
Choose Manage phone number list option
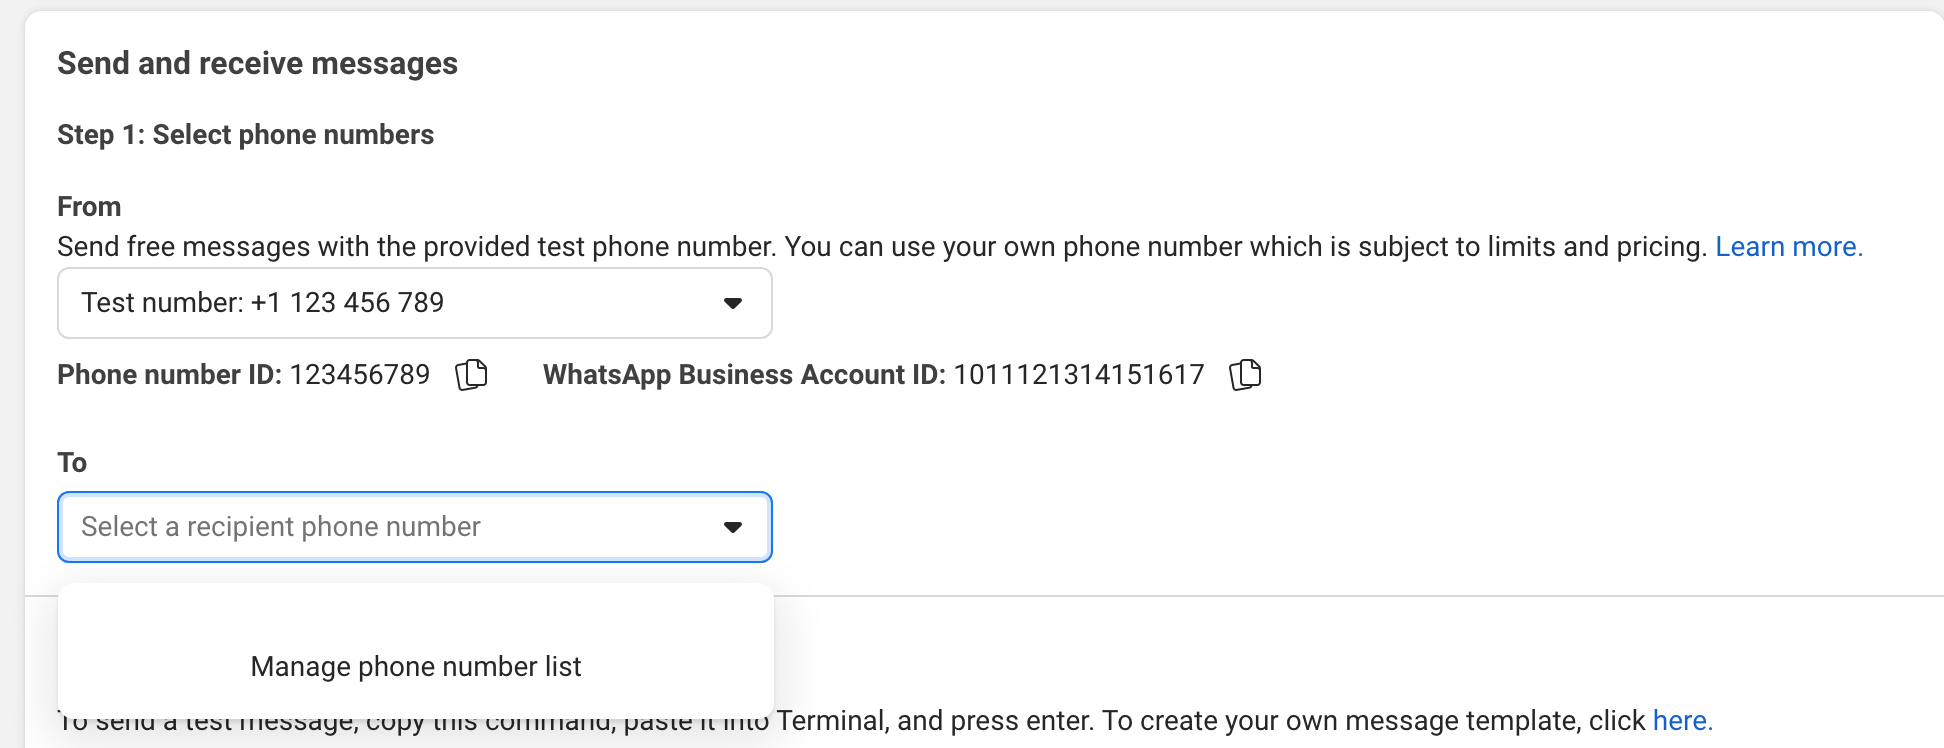click(x=416, y=667)
